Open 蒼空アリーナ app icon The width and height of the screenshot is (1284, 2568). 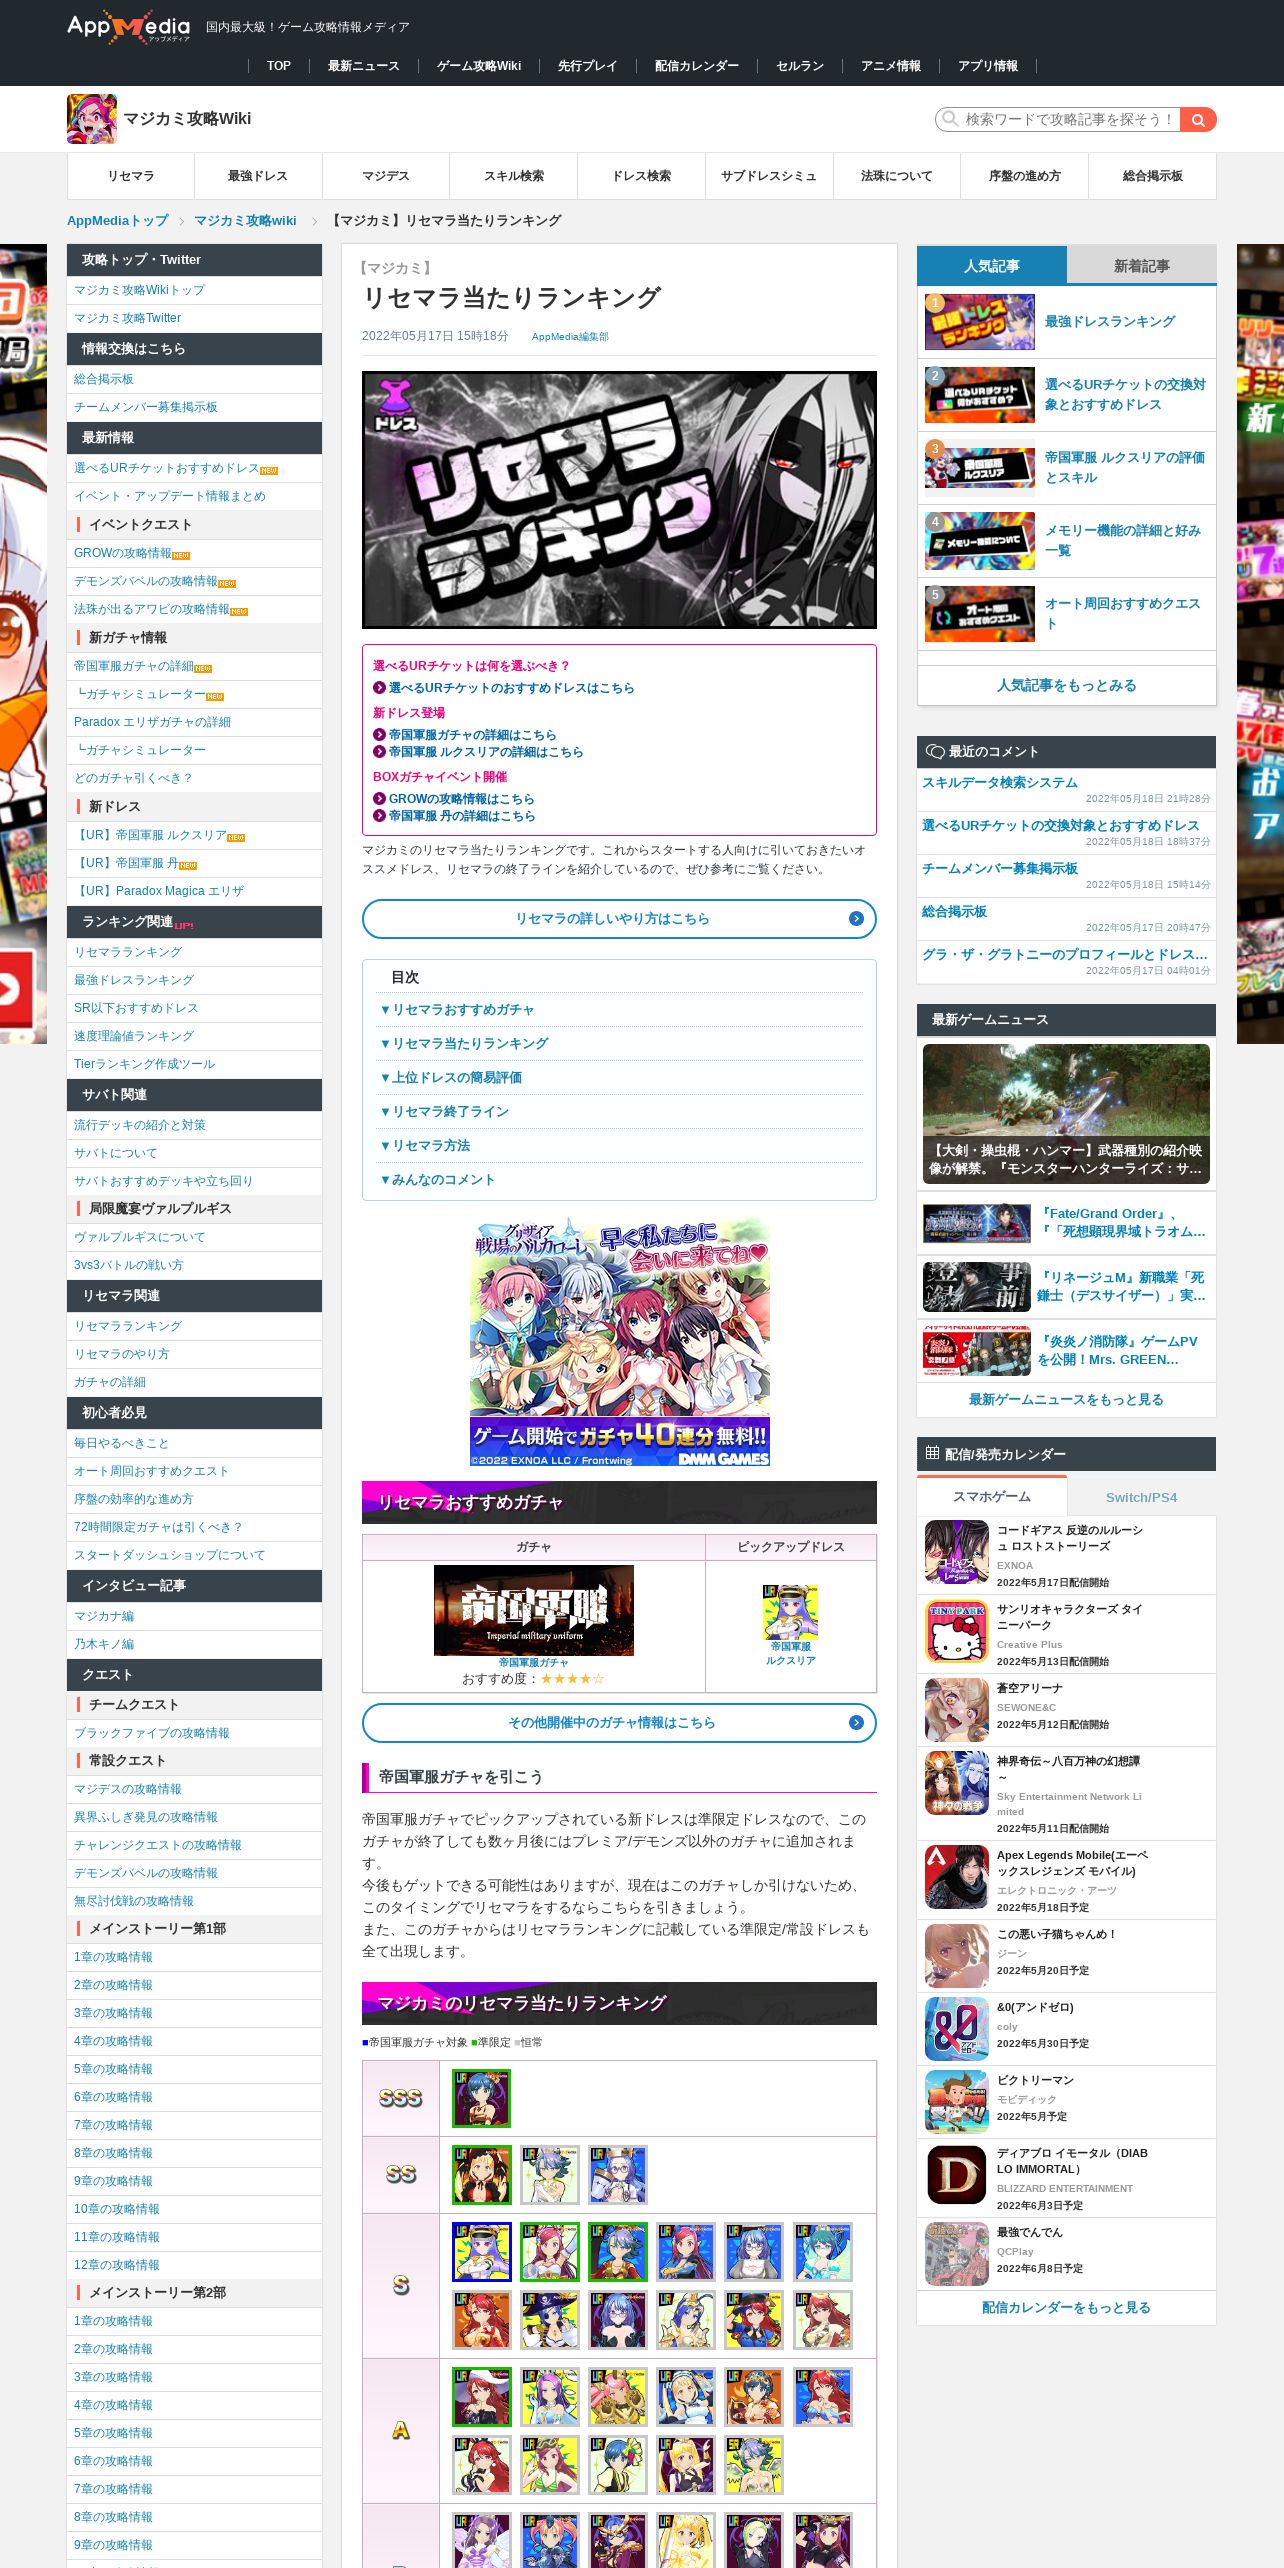(x=957, y=1710)
